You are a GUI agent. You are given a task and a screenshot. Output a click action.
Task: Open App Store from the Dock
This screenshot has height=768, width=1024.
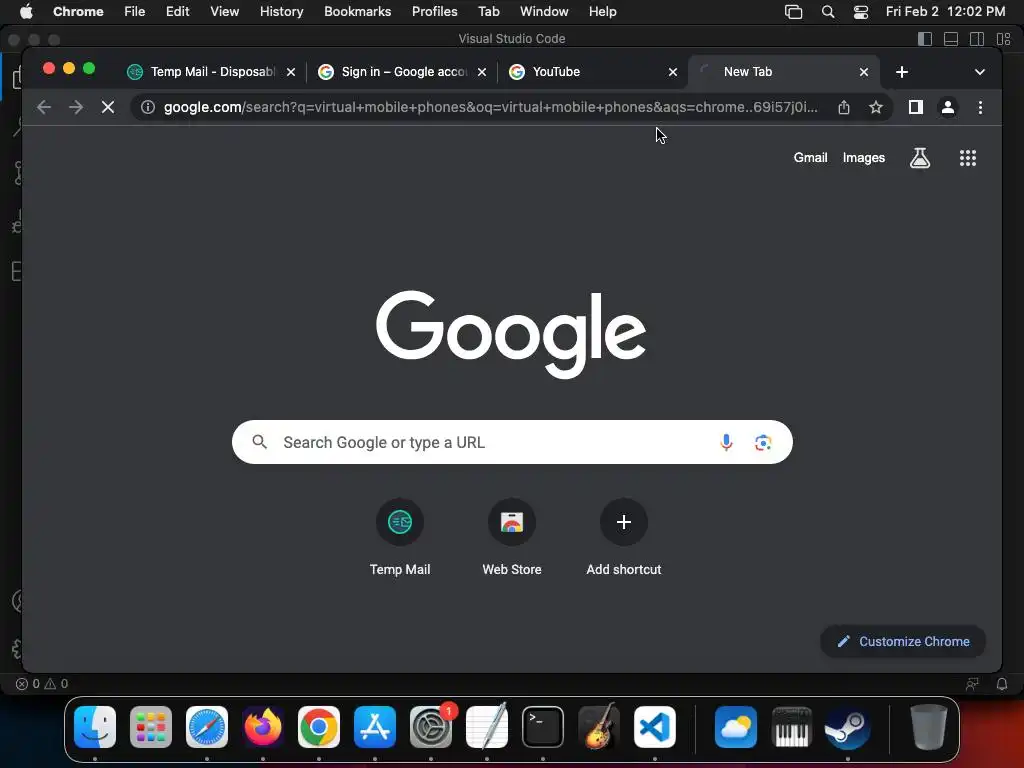coord(375,727)
